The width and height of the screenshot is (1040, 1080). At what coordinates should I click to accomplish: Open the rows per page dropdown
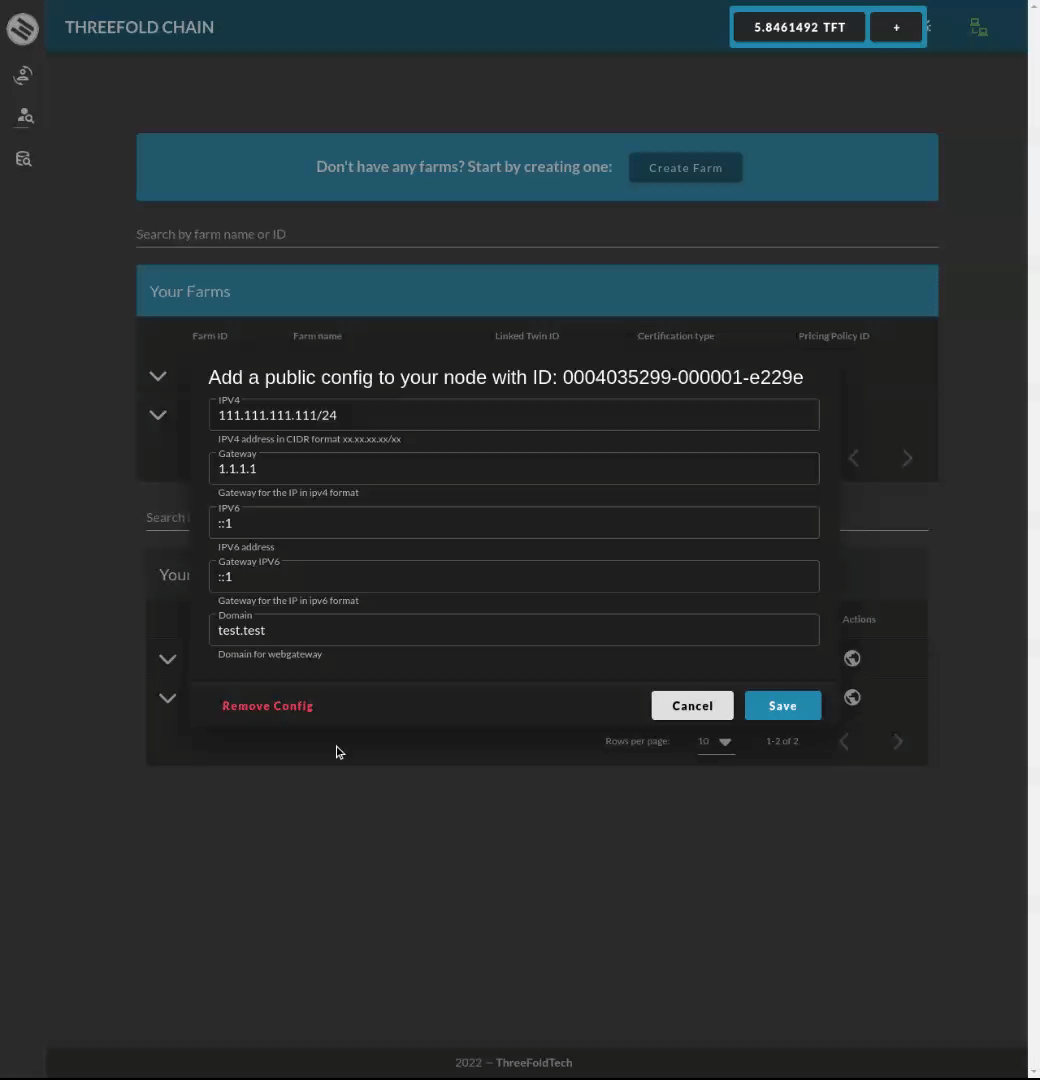click(x=716, y=741)
